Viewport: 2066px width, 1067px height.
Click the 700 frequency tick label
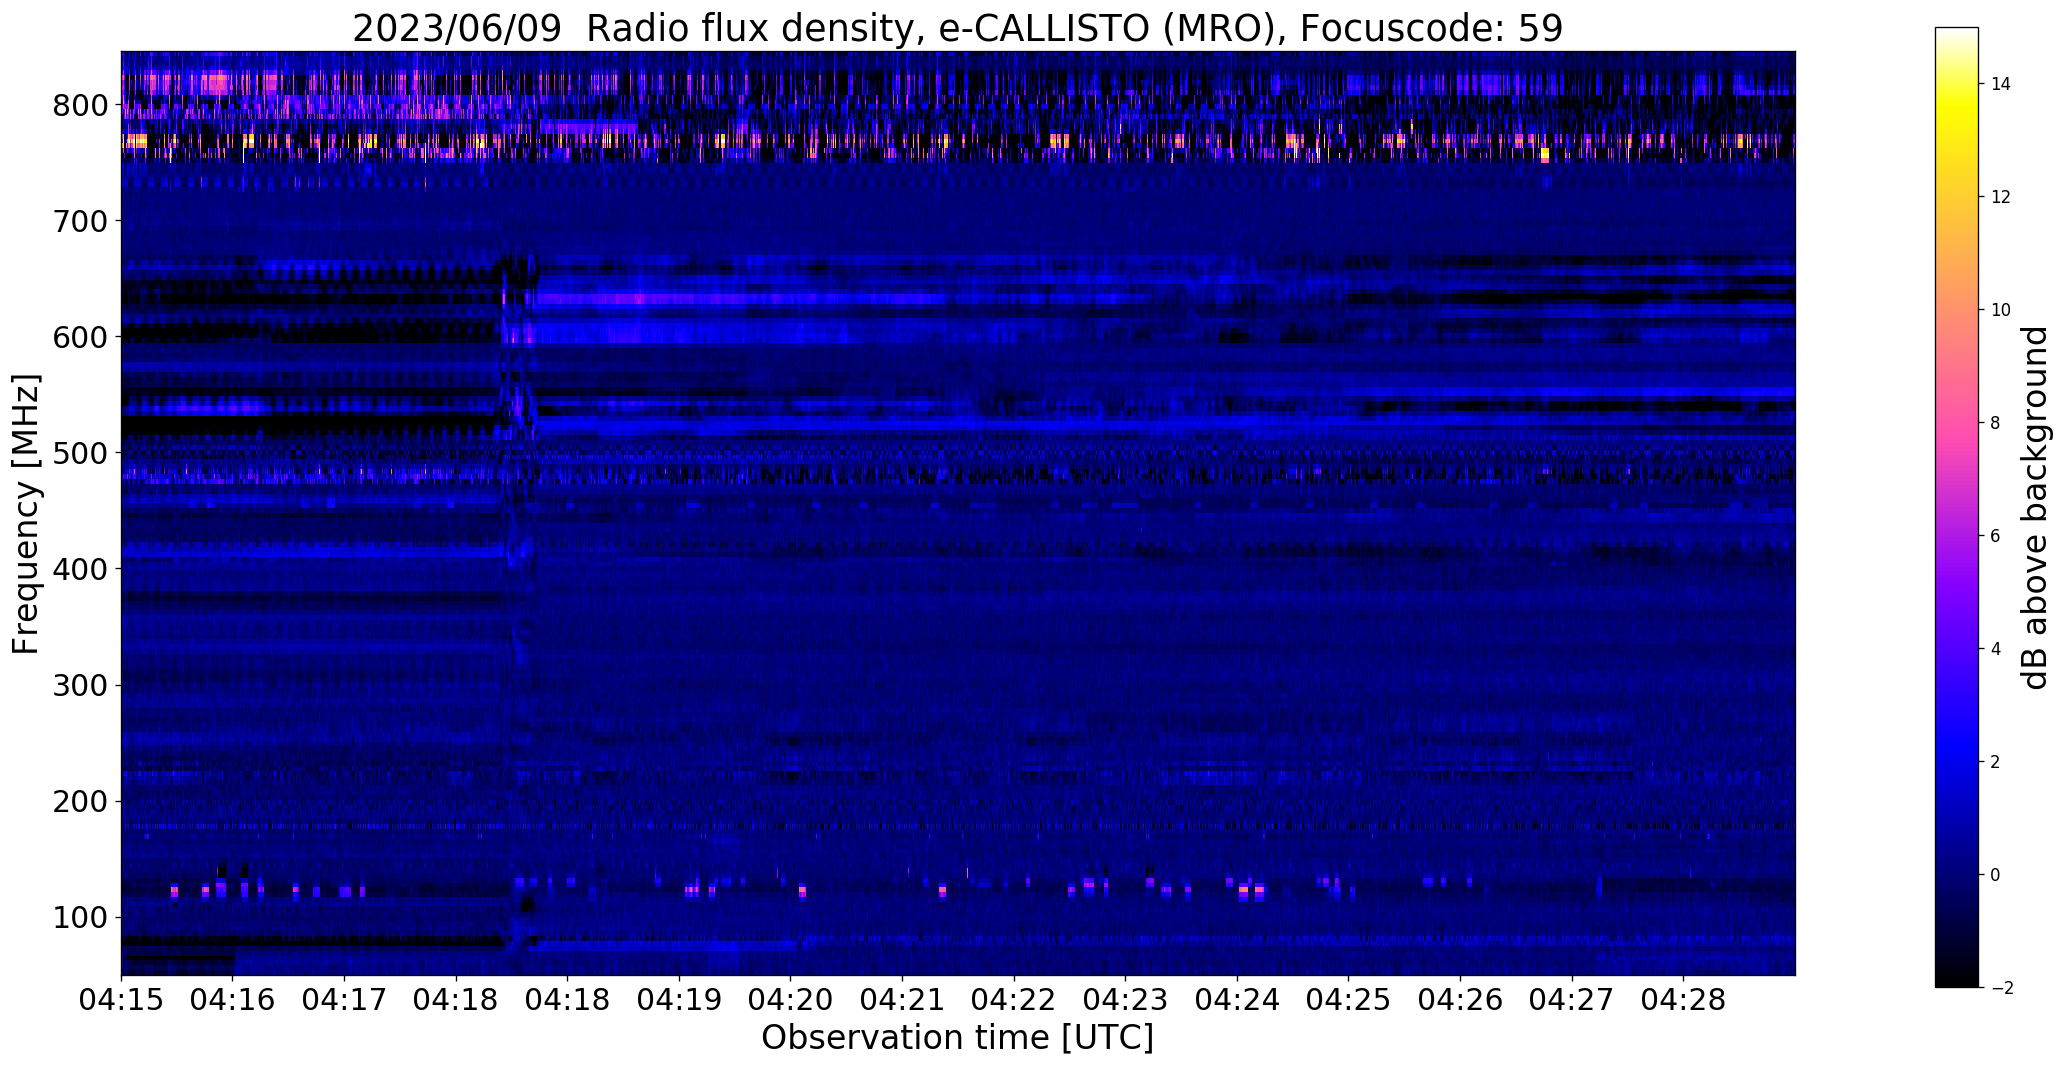81,221
